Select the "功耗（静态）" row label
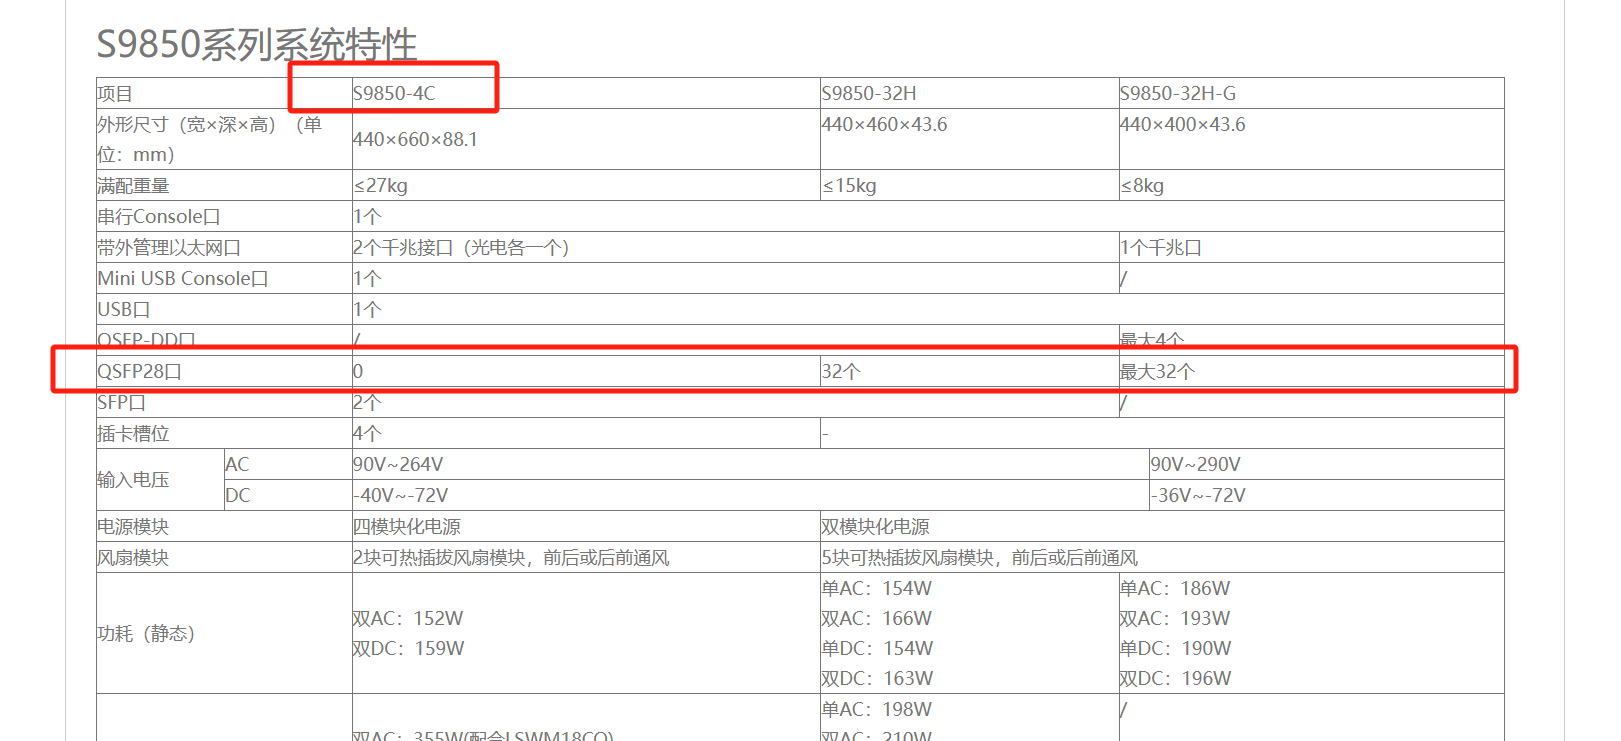Screen dimensions: 1621x741 coord(146,634)
